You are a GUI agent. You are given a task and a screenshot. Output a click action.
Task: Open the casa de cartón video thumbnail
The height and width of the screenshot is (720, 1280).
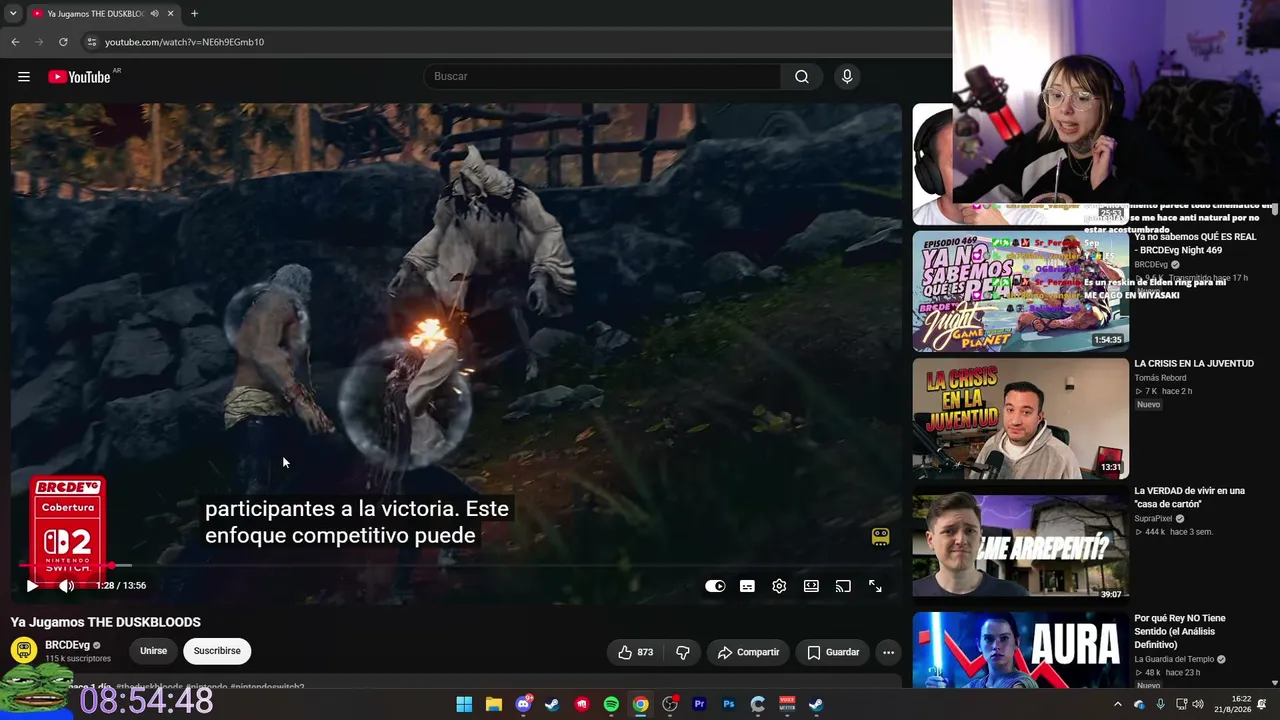tap(1020, 545)
